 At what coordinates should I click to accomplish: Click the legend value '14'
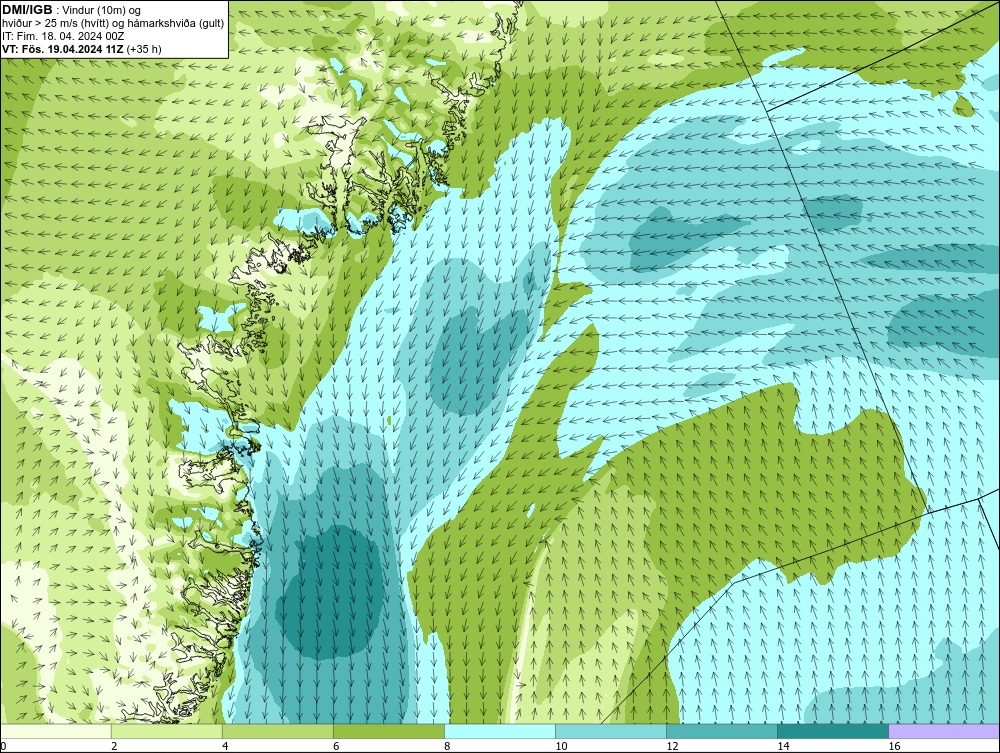[x=783, y=746]
